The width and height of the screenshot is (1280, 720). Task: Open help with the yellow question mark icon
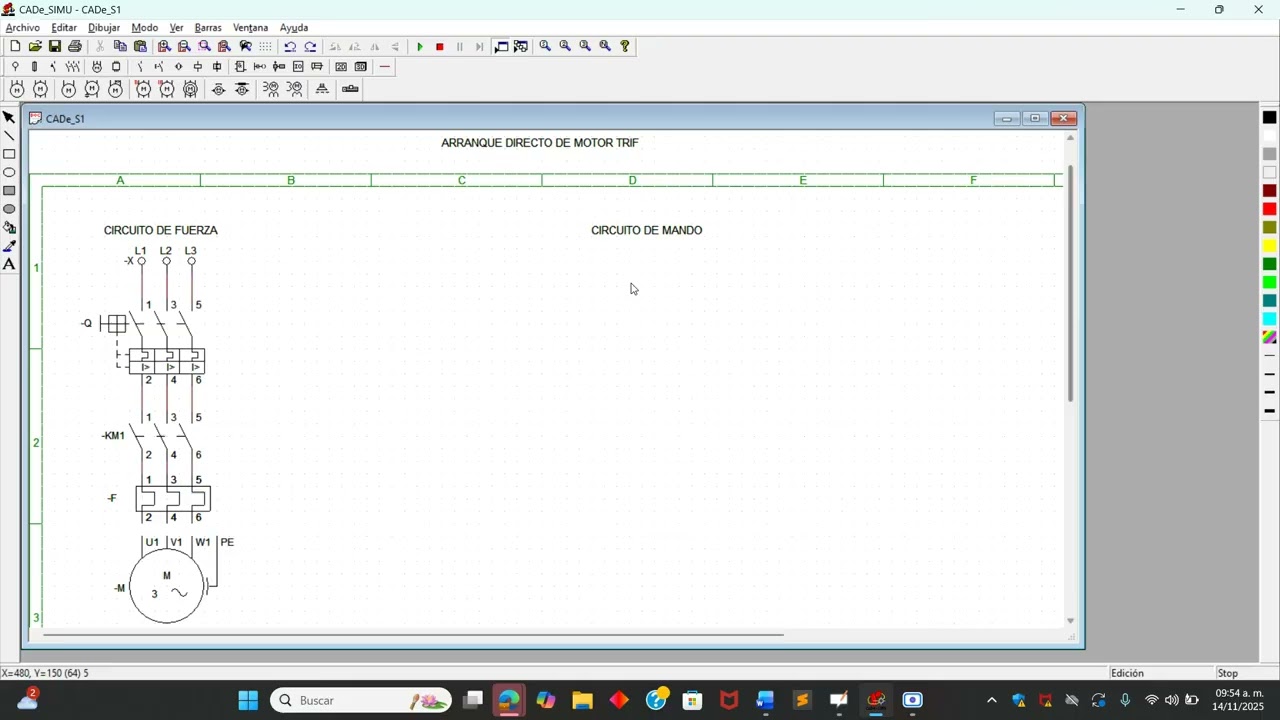(625, 46)
